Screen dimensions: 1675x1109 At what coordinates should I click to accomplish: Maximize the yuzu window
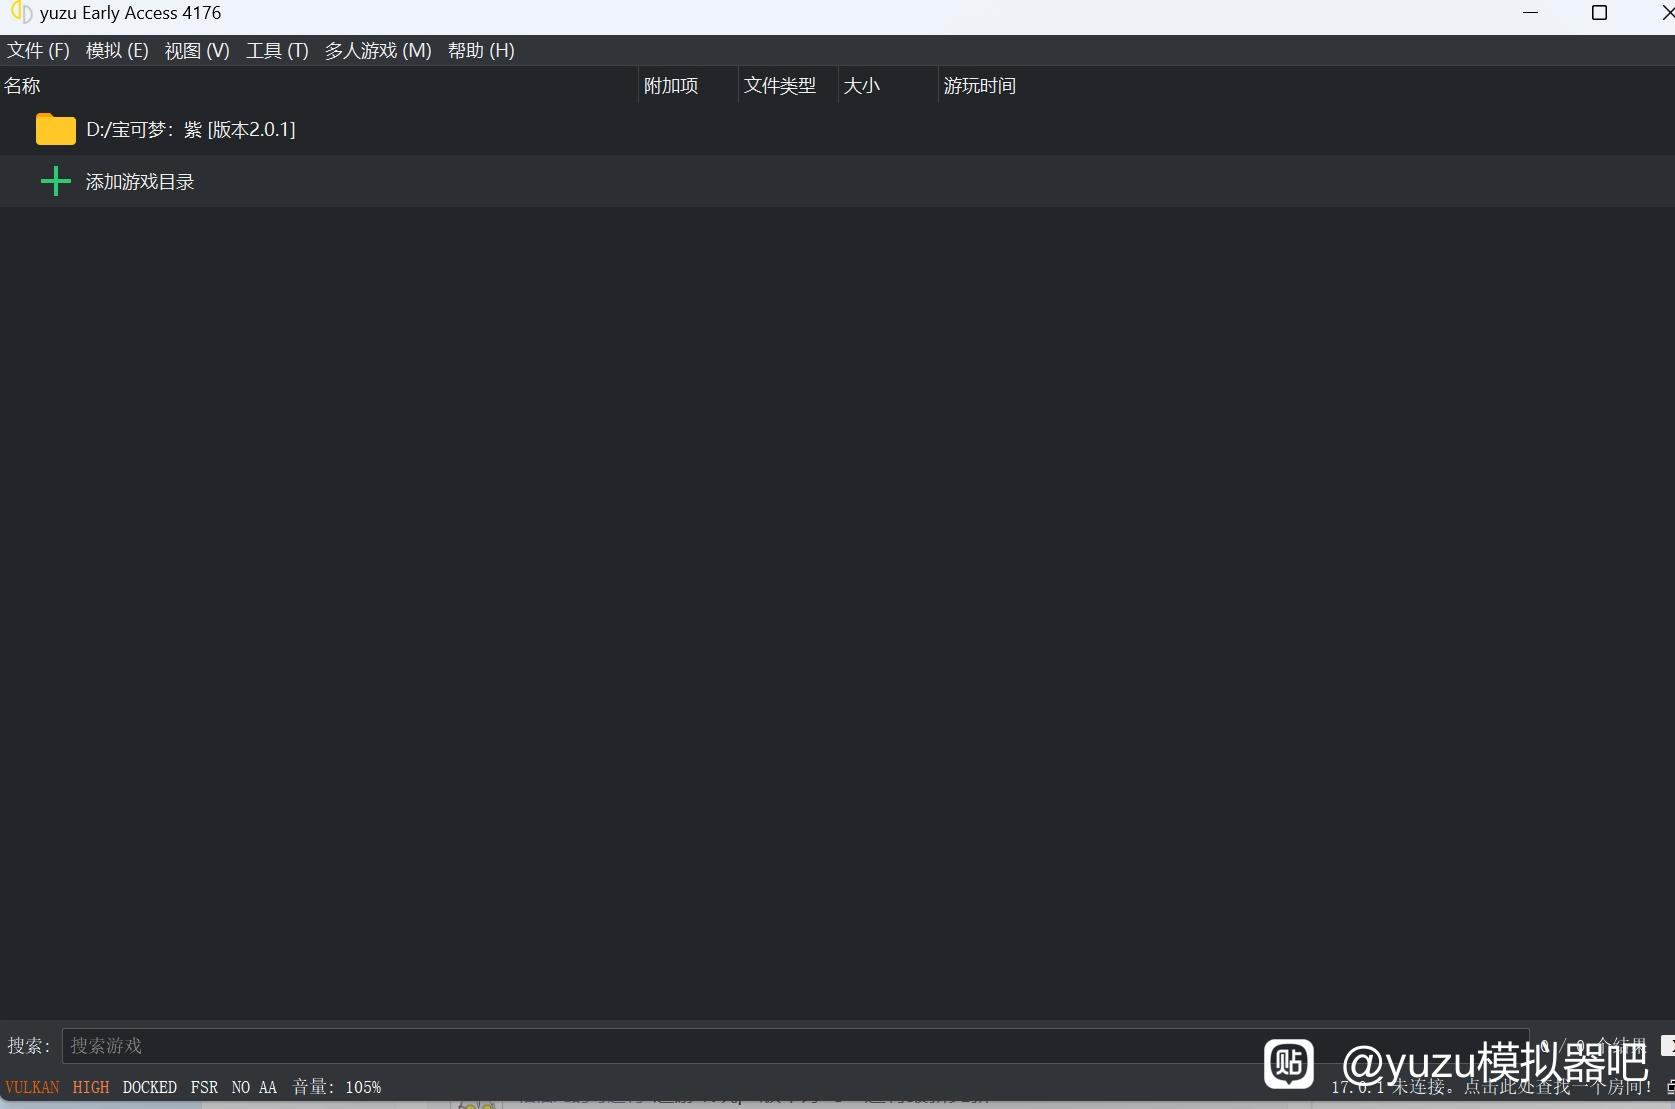(1599, 13)
